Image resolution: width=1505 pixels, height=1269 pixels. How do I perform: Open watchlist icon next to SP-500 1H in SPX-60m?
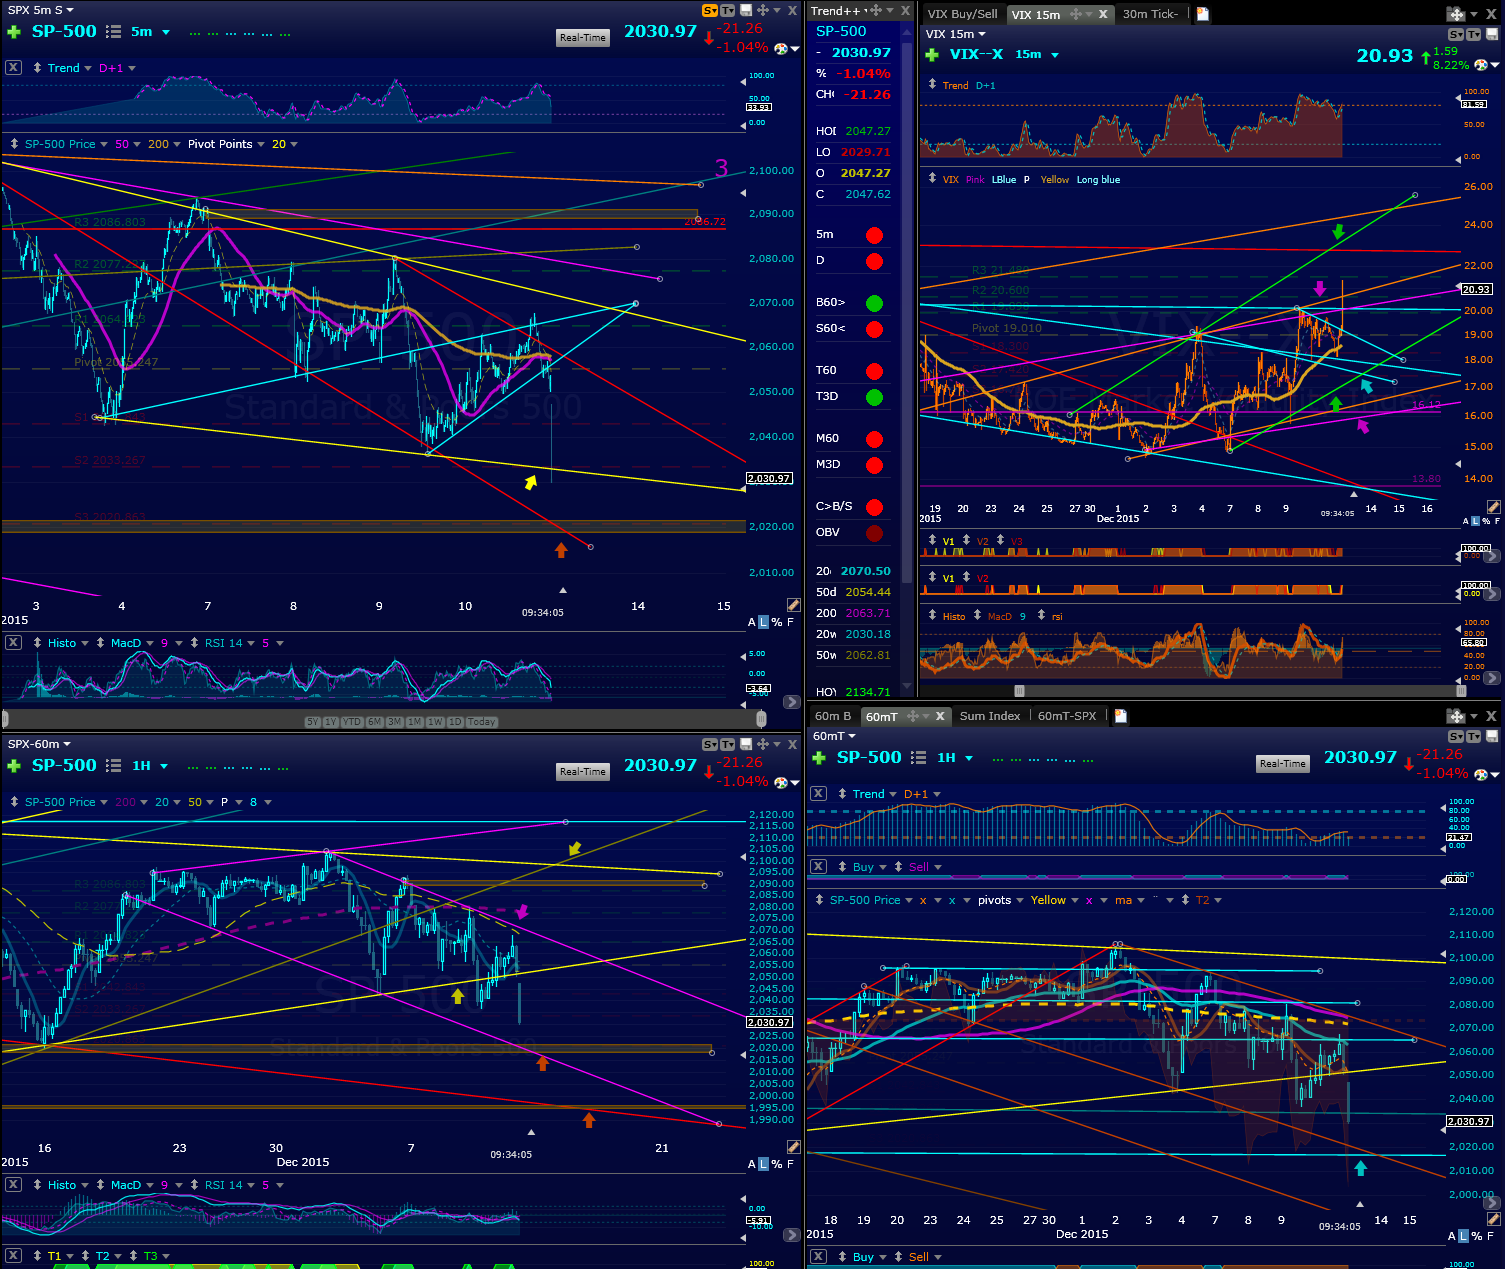(114, 766)
